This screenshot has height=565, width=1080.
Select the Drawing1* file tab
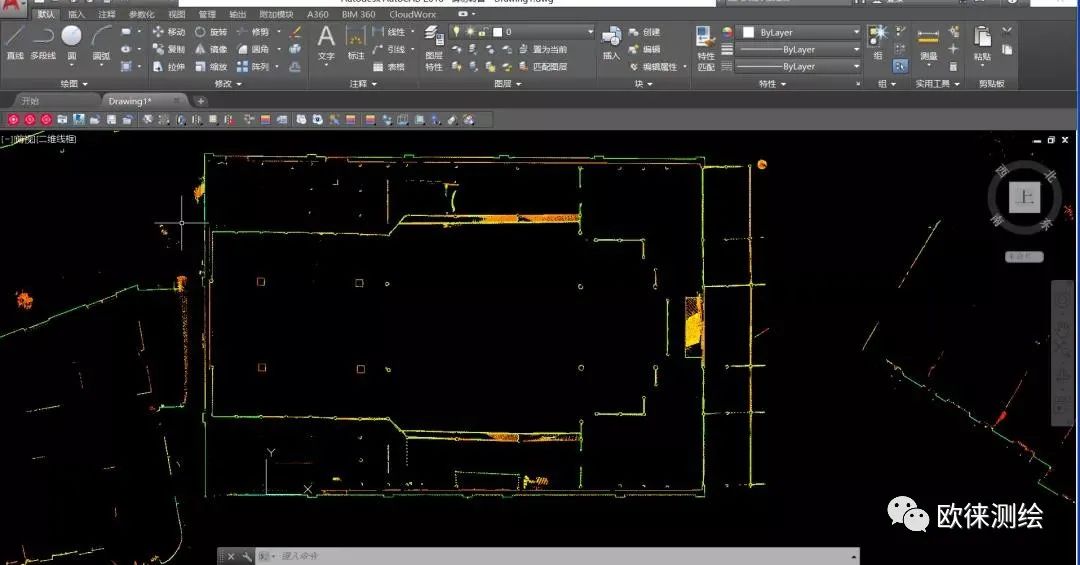[143, 101]
